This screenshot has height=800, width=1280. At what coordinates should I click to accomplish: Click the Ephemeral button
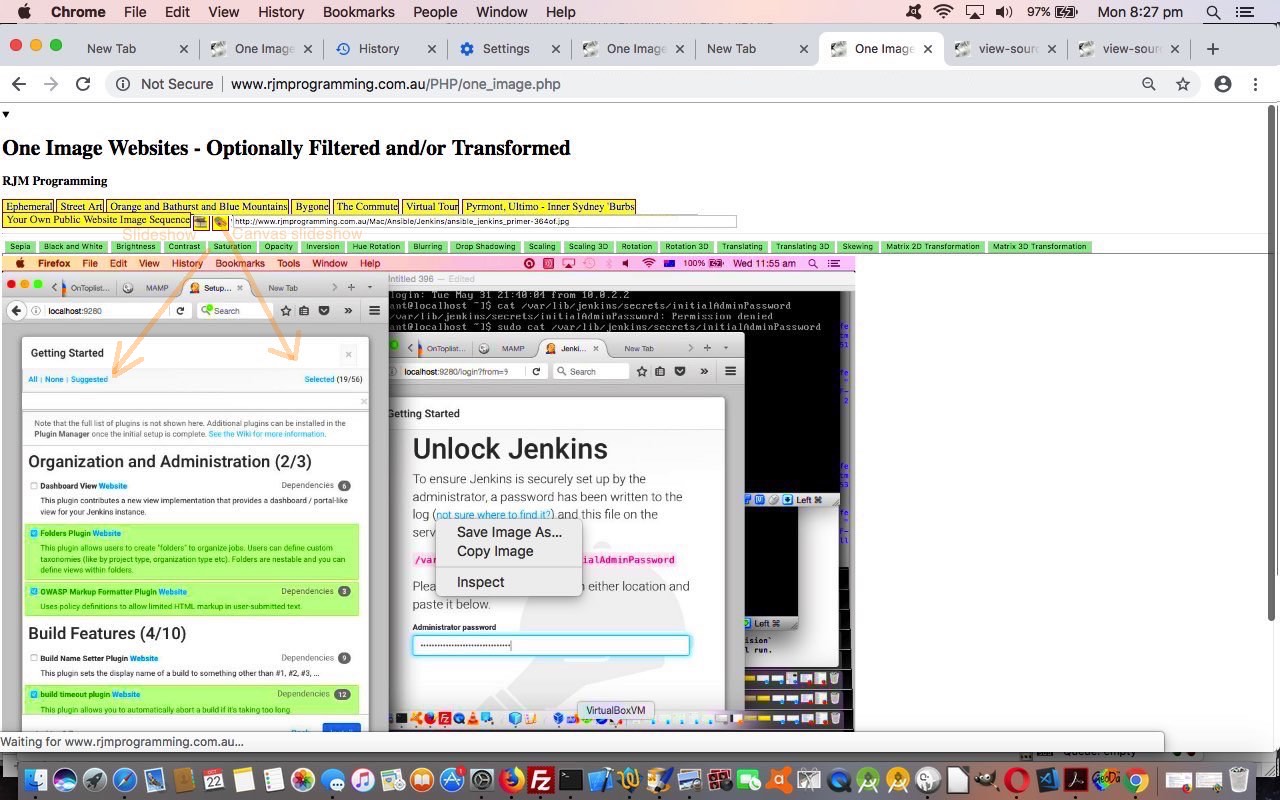(x=28, y=206)
